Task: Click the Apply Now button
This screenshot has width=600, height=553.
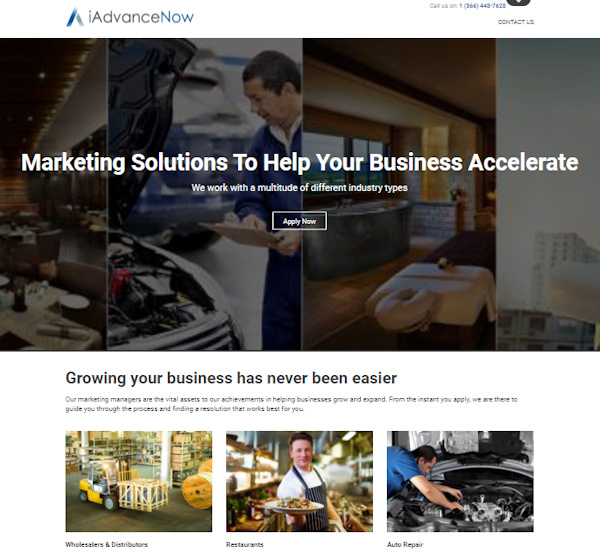Action: point(299,221)
